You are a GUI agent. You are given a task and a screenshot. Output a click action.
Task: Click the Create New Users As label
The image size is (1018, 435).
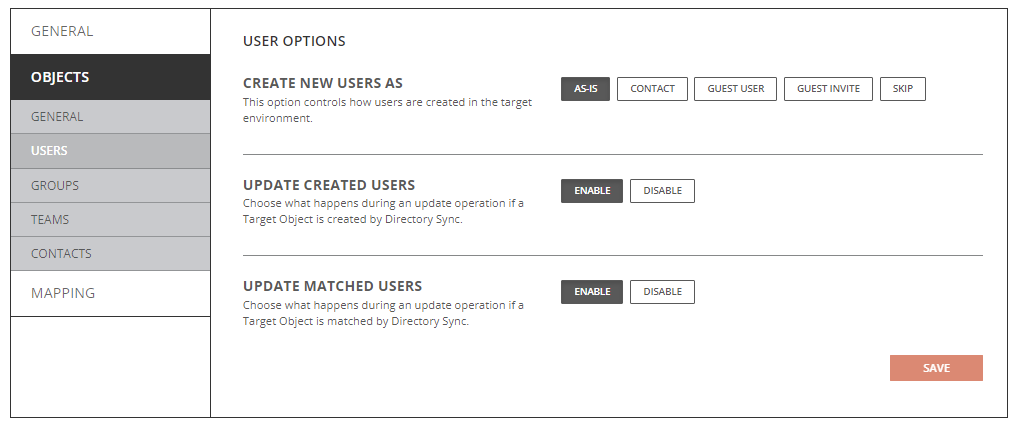[323, 83]
